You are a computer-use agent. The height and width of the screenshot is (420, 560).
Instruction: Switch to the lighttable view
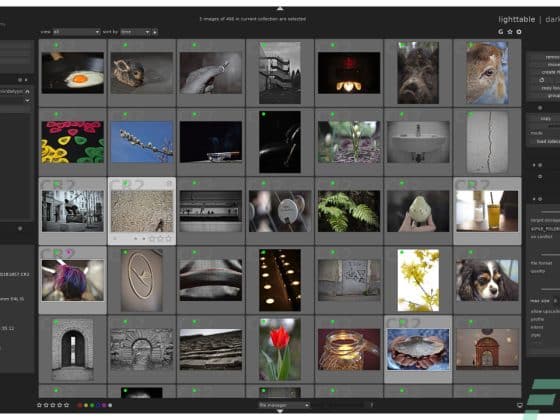[516, 19]
